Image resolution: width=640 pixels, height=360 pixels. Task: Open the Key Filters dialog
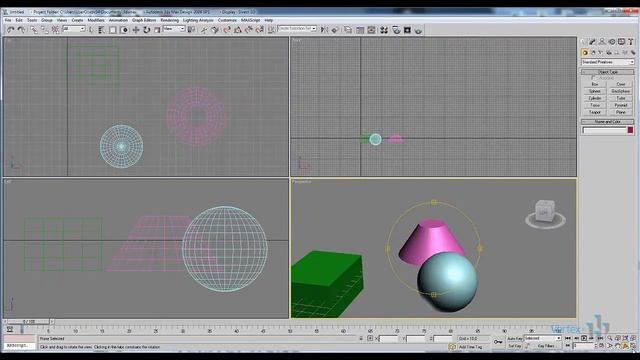click(x=546, y=346)
